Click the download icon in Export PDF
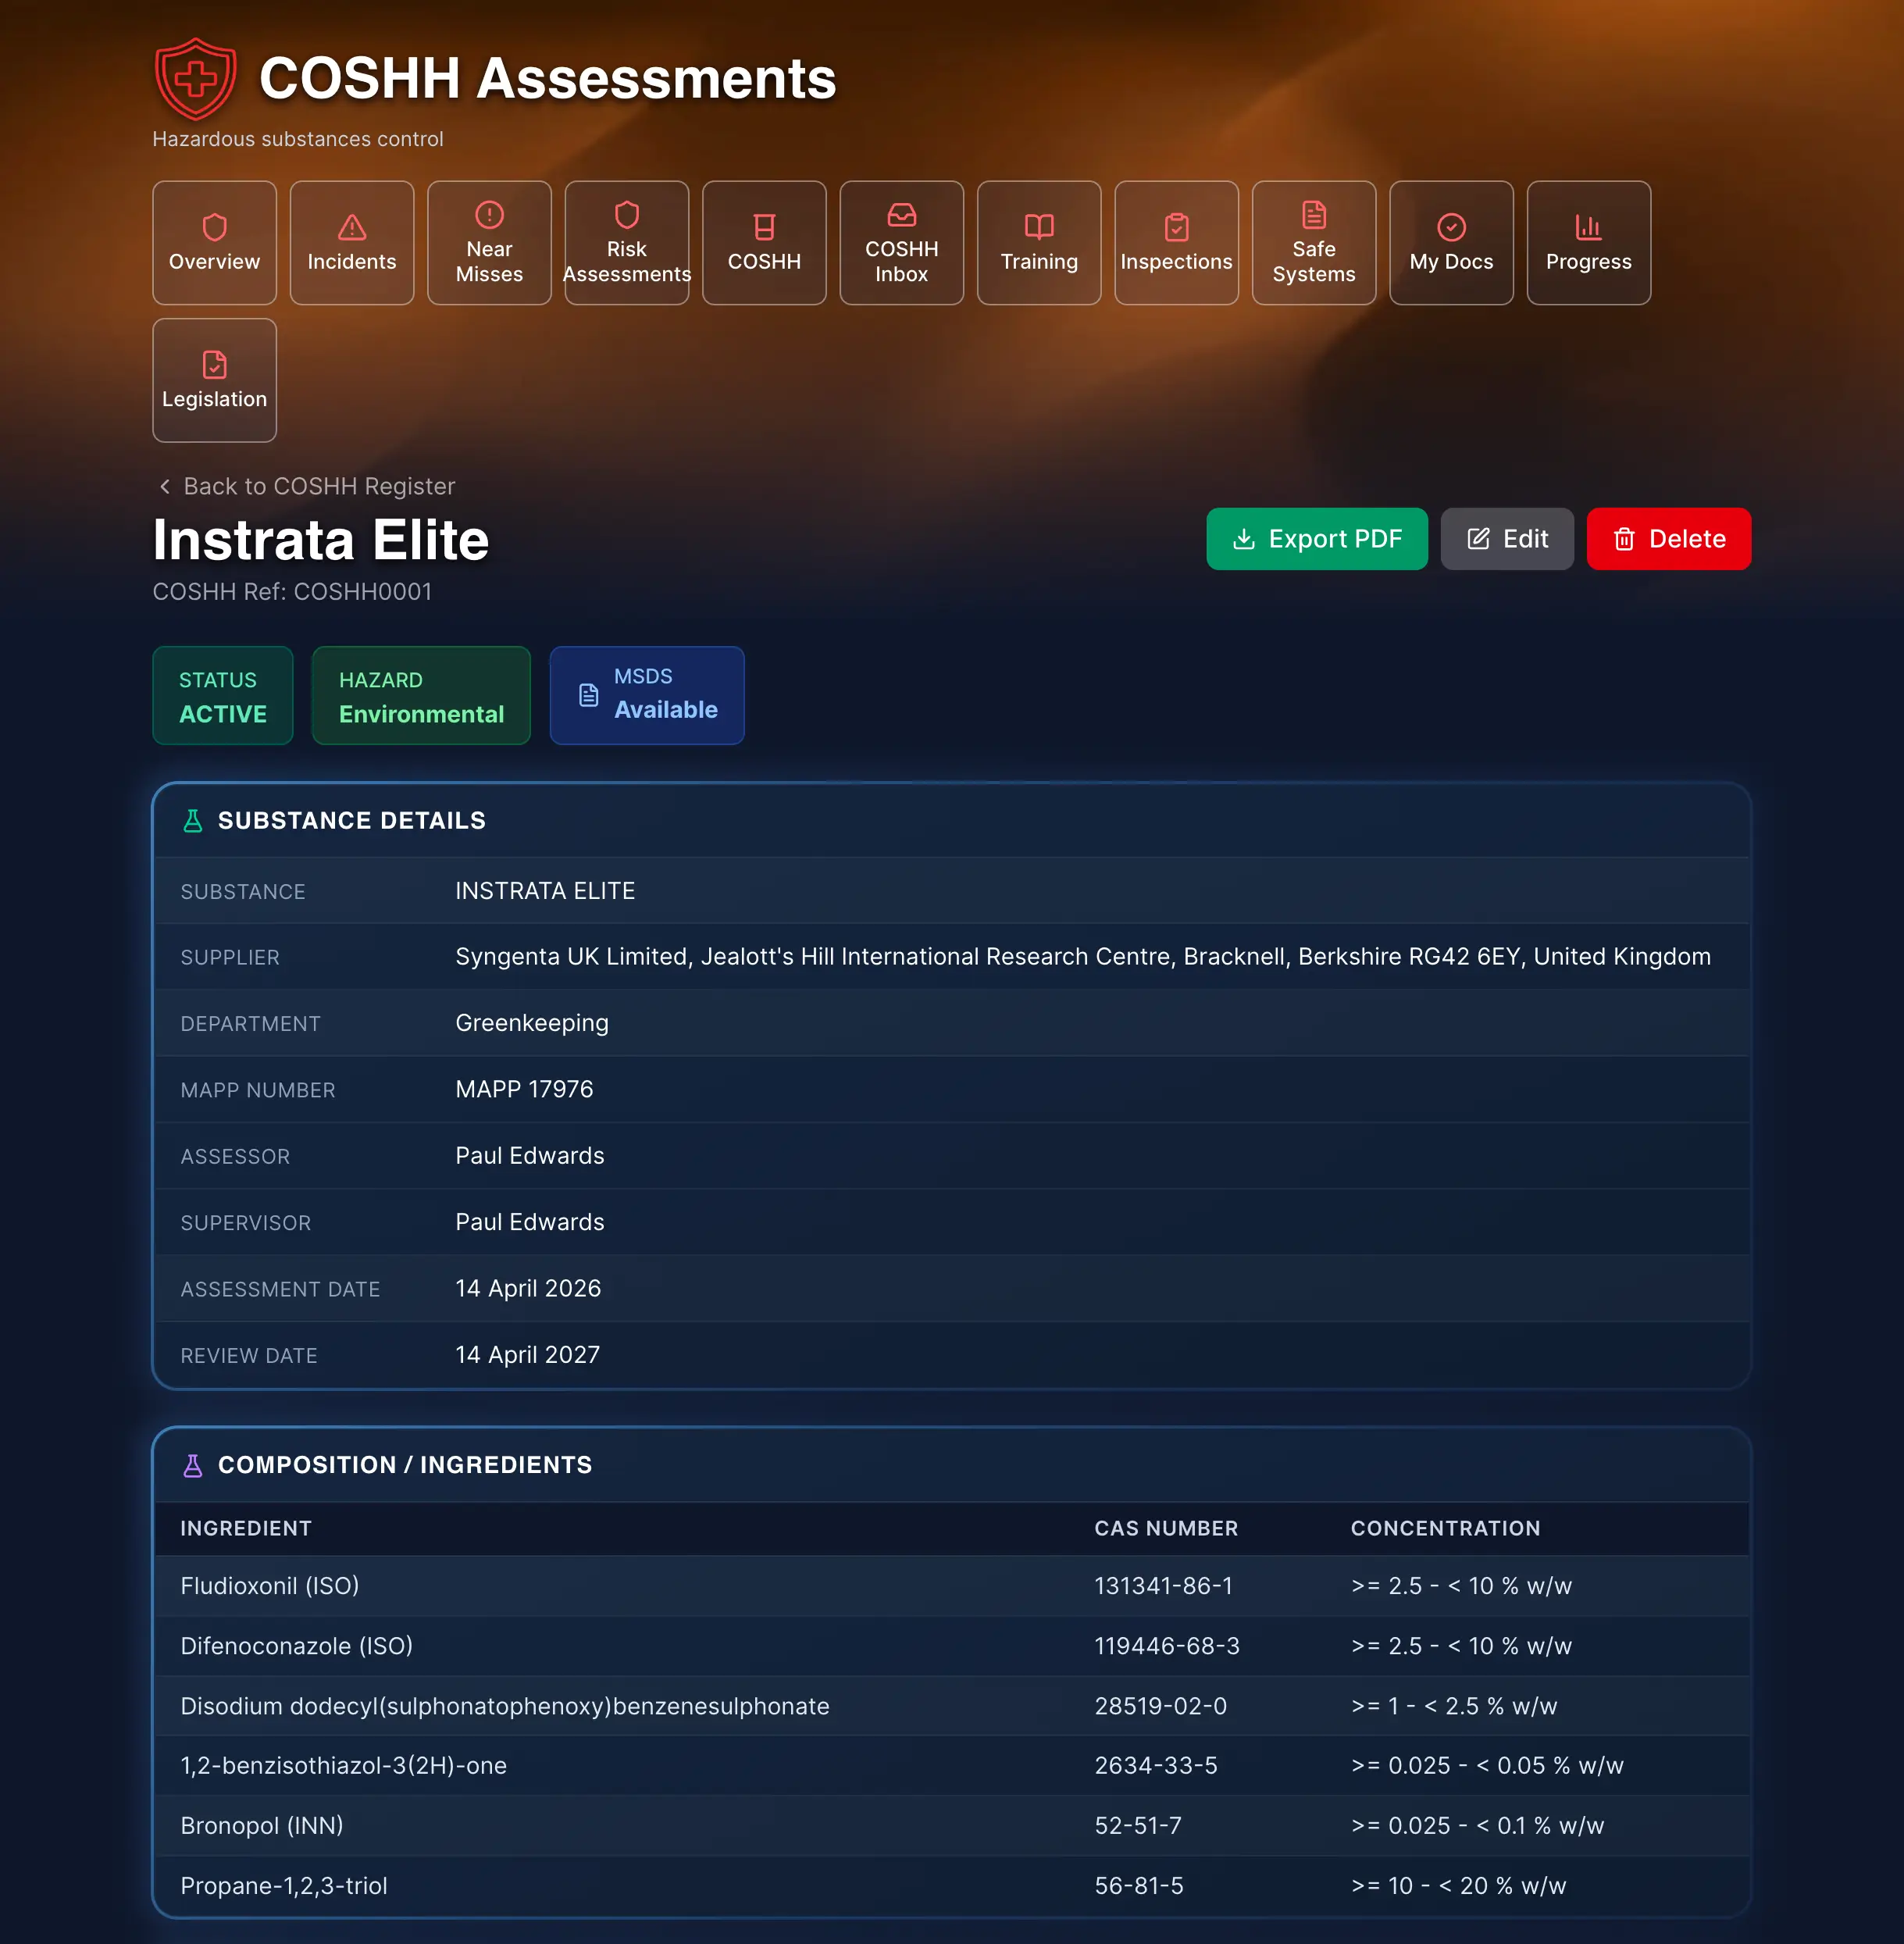 [1243, 539]
